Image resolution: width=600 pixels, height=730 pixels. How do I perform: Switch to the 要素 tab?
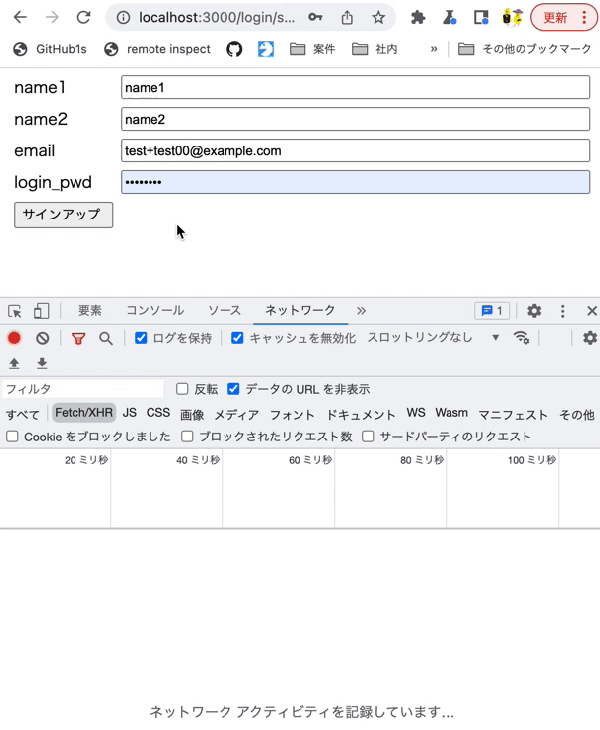point(89,311)
